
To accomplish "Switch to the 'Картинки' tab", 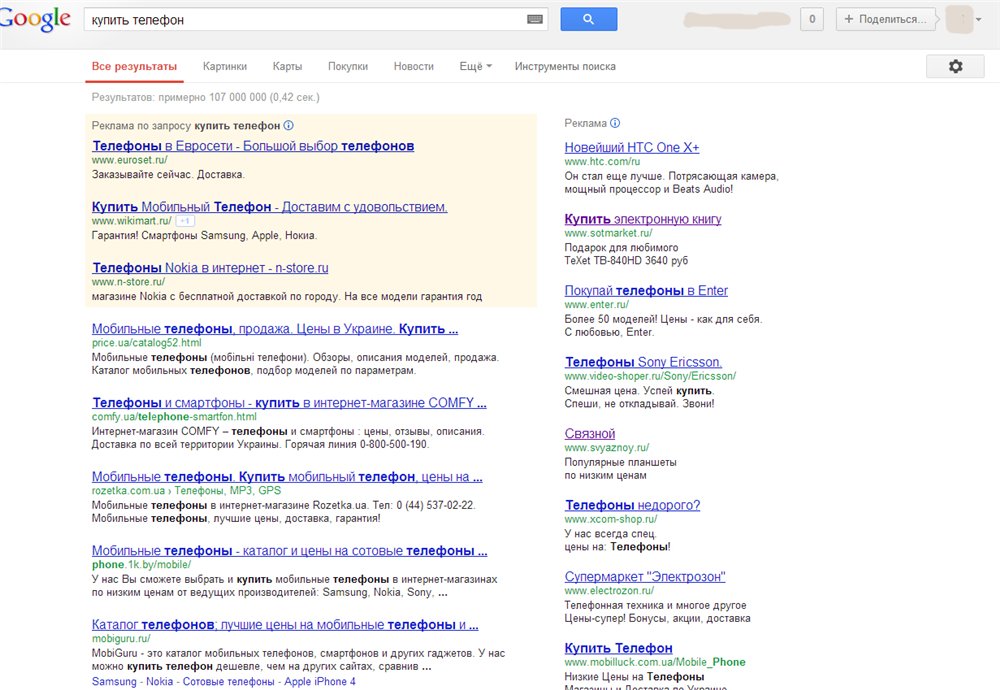I will 225,66.
